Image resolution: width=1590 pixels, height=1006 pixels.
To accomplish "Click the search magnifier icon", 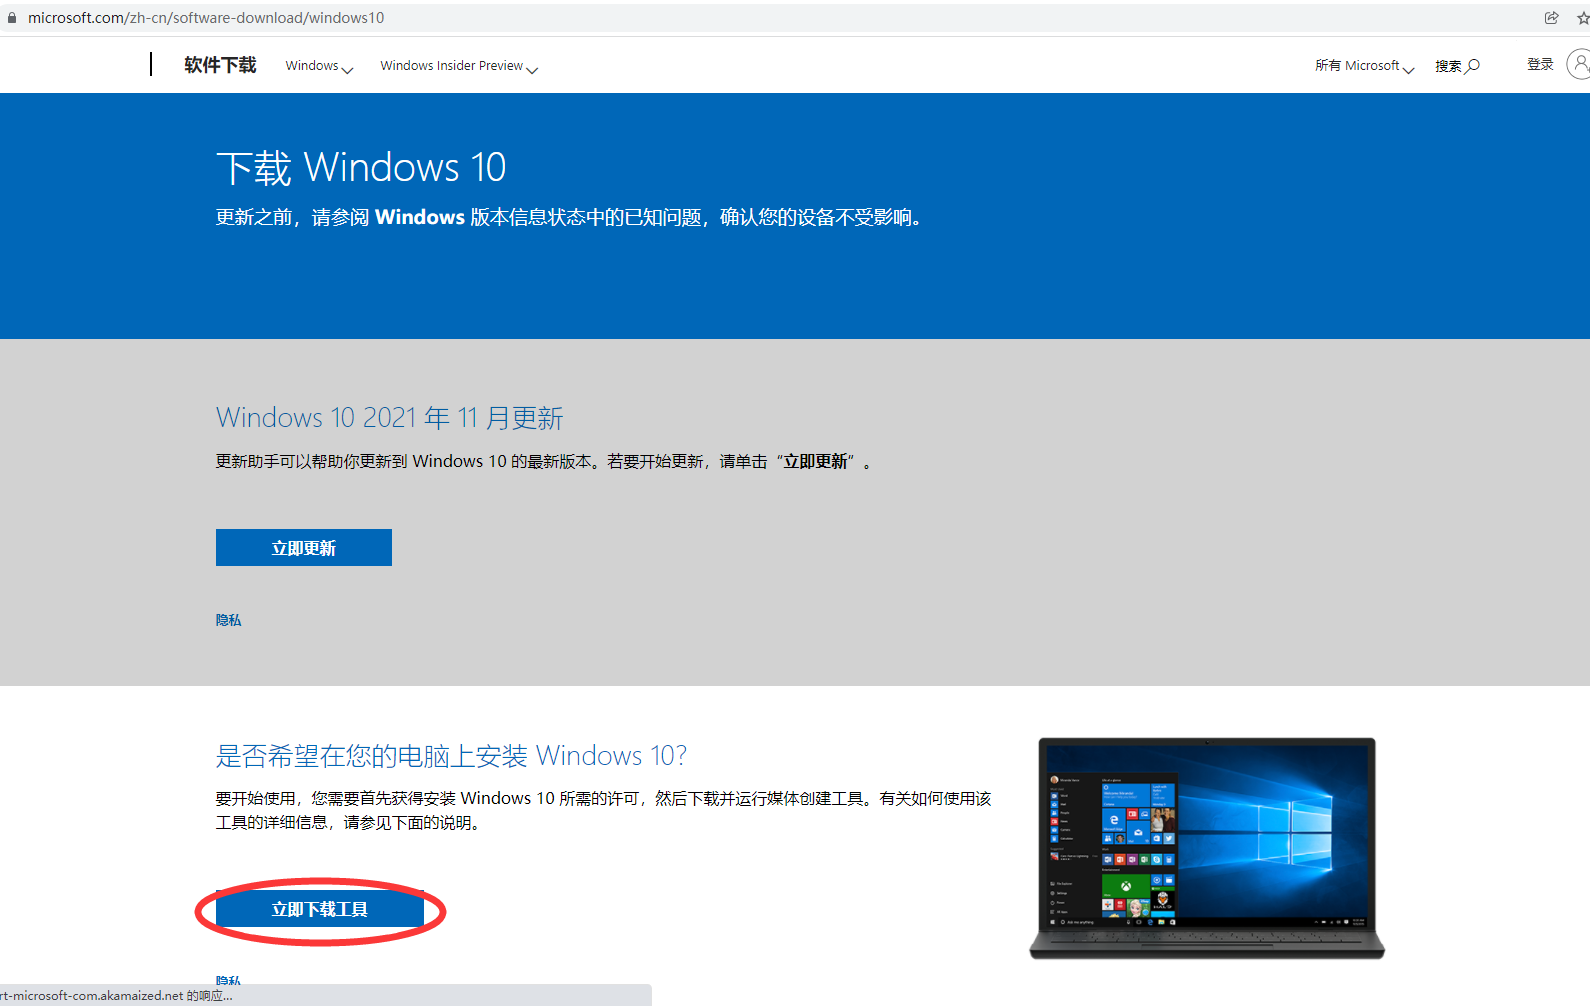I will click(x=1473, y=66).
